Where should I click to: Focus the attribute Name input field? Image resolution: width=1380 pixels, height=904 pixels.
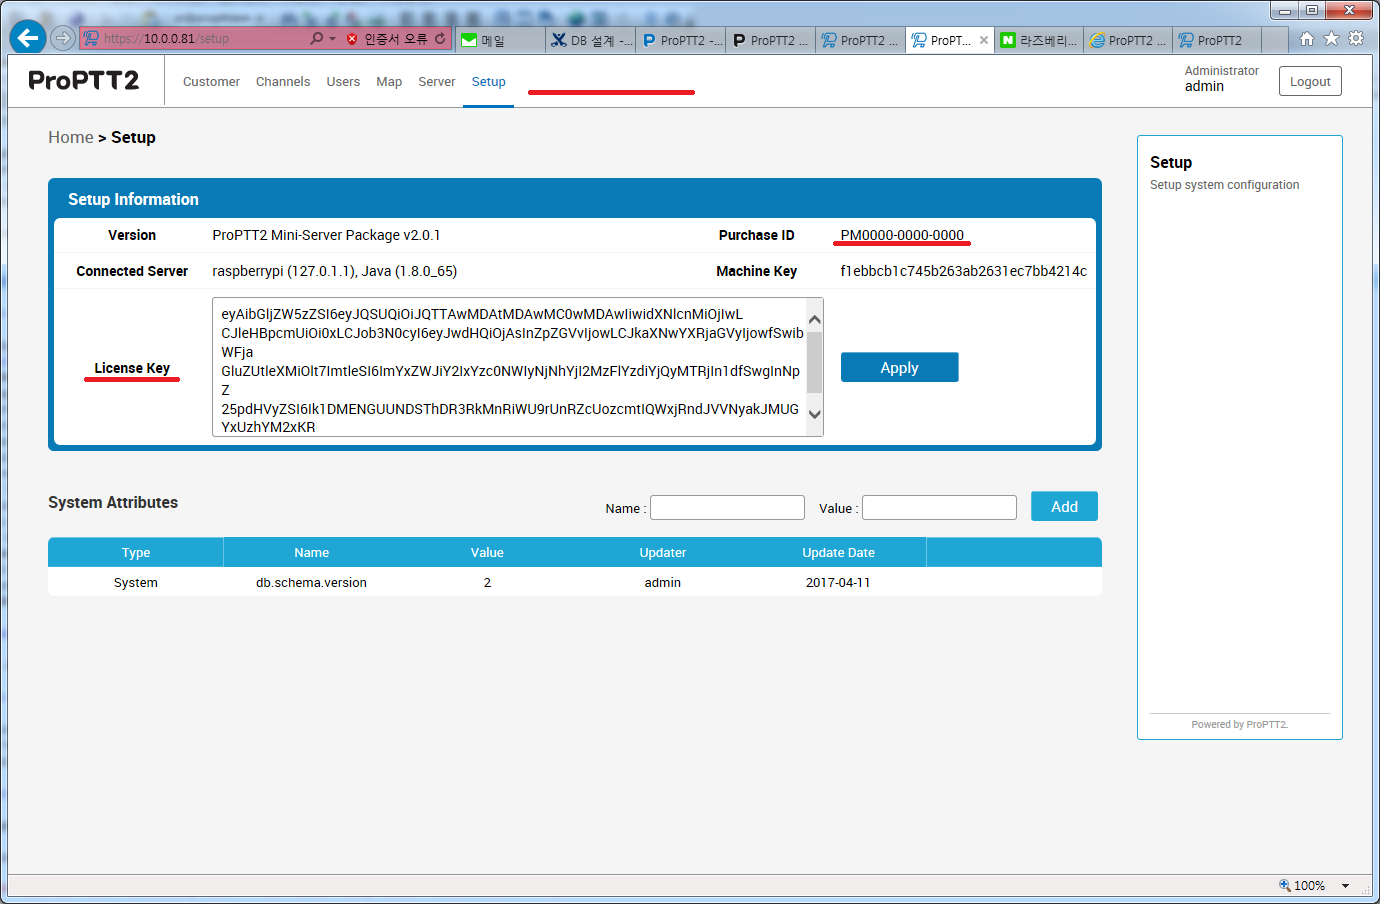pyautogui.click(x=727, y=508)
